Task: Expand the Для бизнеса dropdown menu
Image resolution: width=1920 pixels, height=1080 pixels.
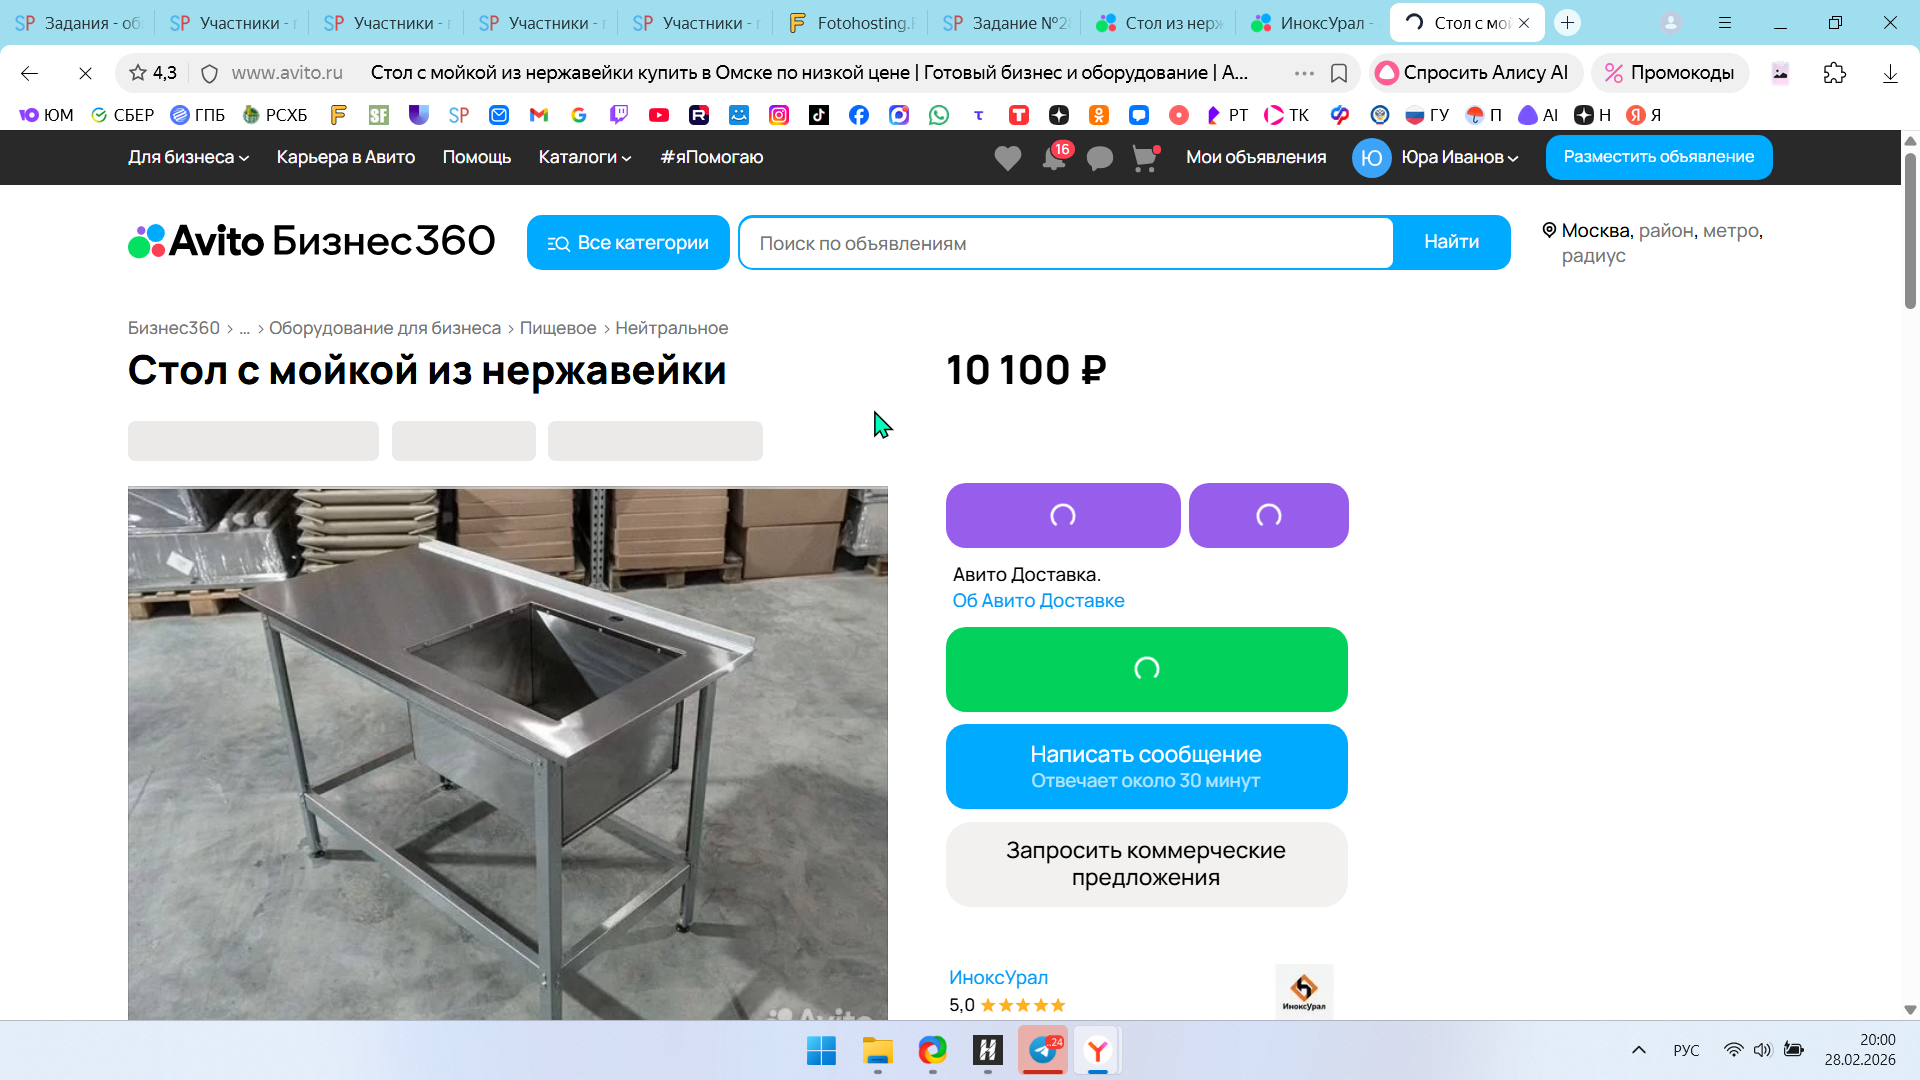Action: pyautogui.click(x=188, y=157)
